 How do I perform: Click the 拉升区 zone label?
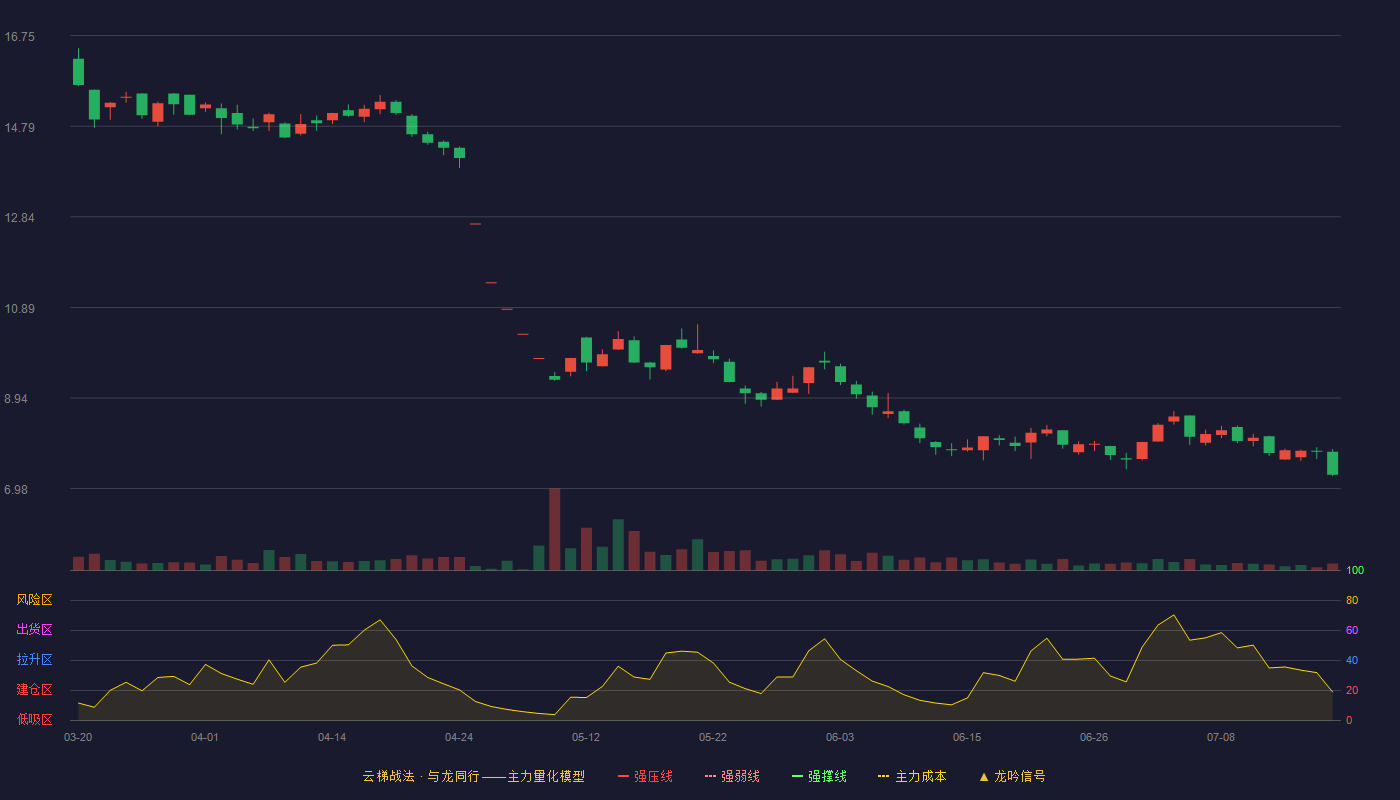[34, 660]
